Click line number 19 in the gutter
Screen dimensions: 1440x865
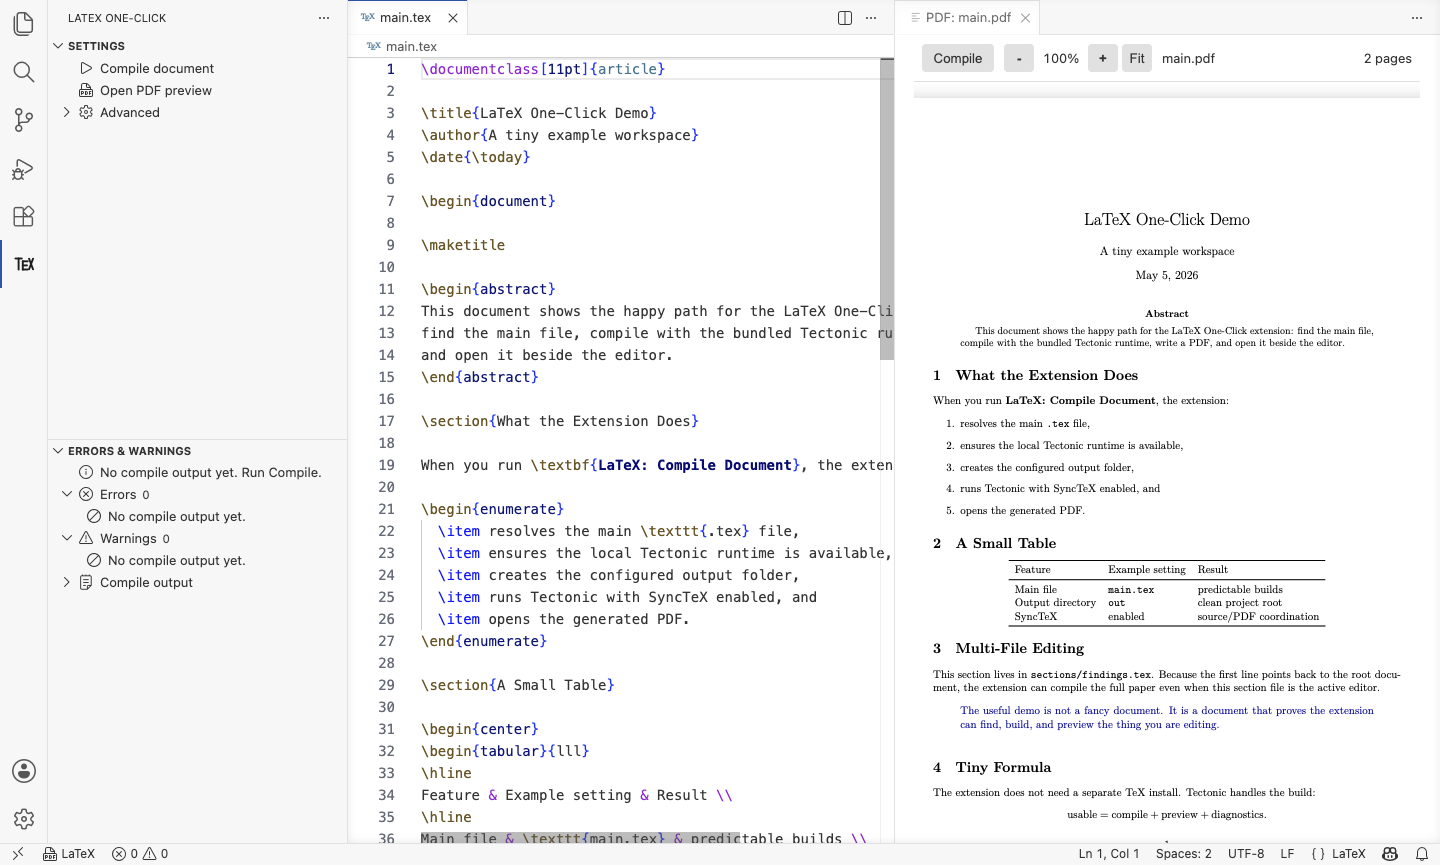(x=387, y=465)
